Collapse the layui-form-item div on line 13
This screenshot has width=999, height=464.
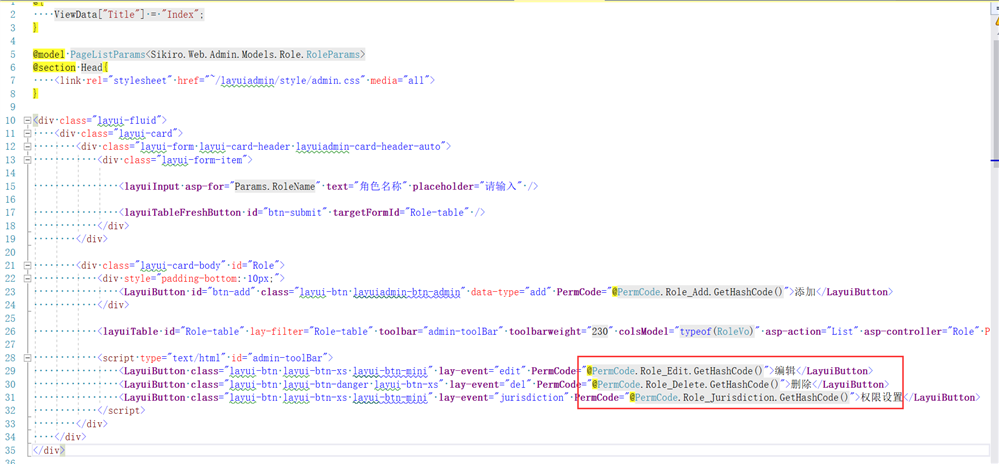(x=27, y=160)
